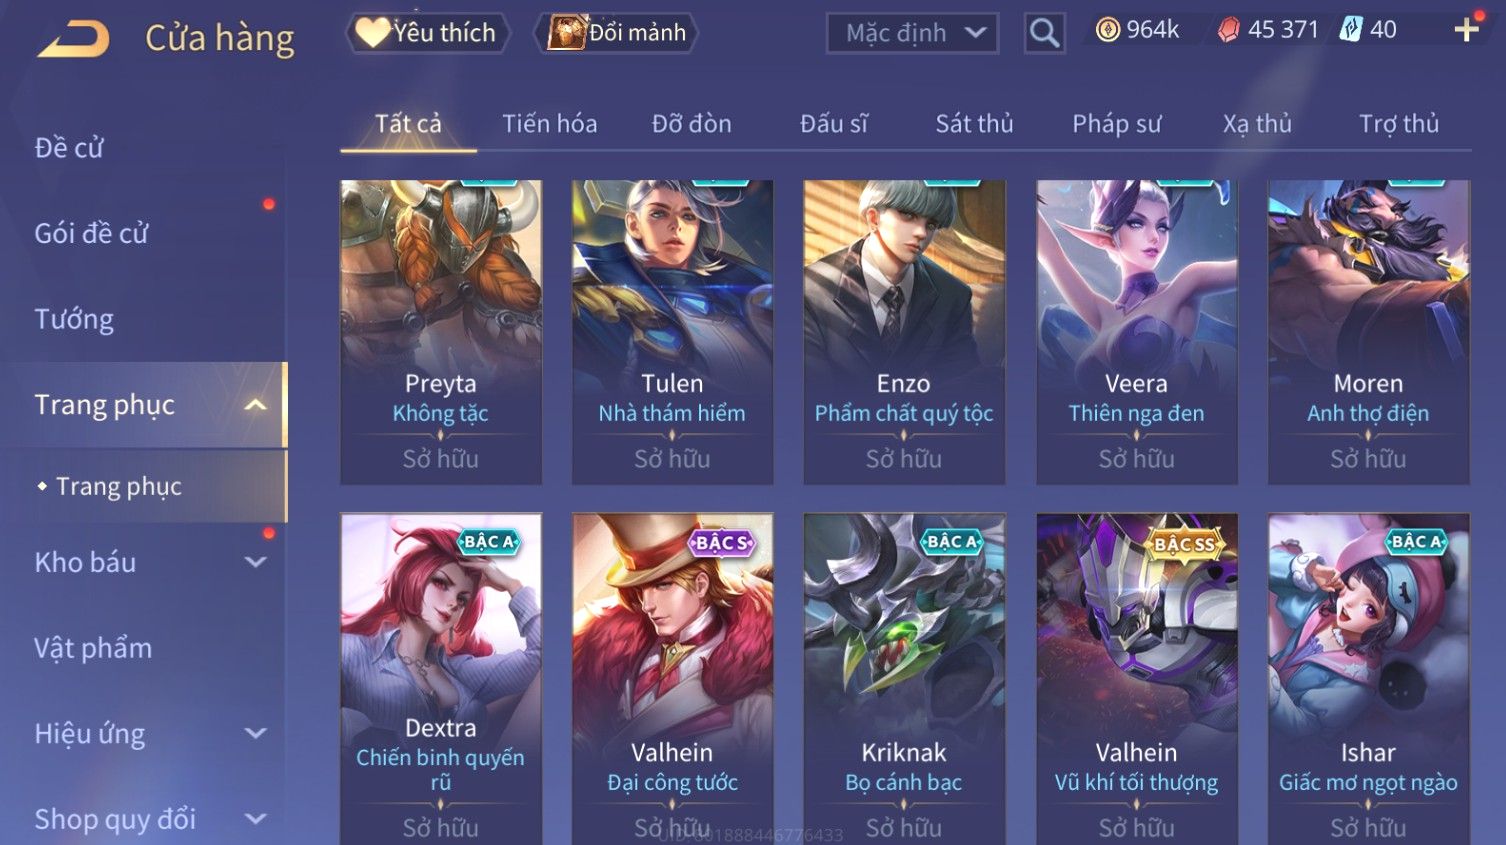This screenshot has height=845, width=1506.
Task: Open the search magnifier icon
Action: [x=1044, y=33]
